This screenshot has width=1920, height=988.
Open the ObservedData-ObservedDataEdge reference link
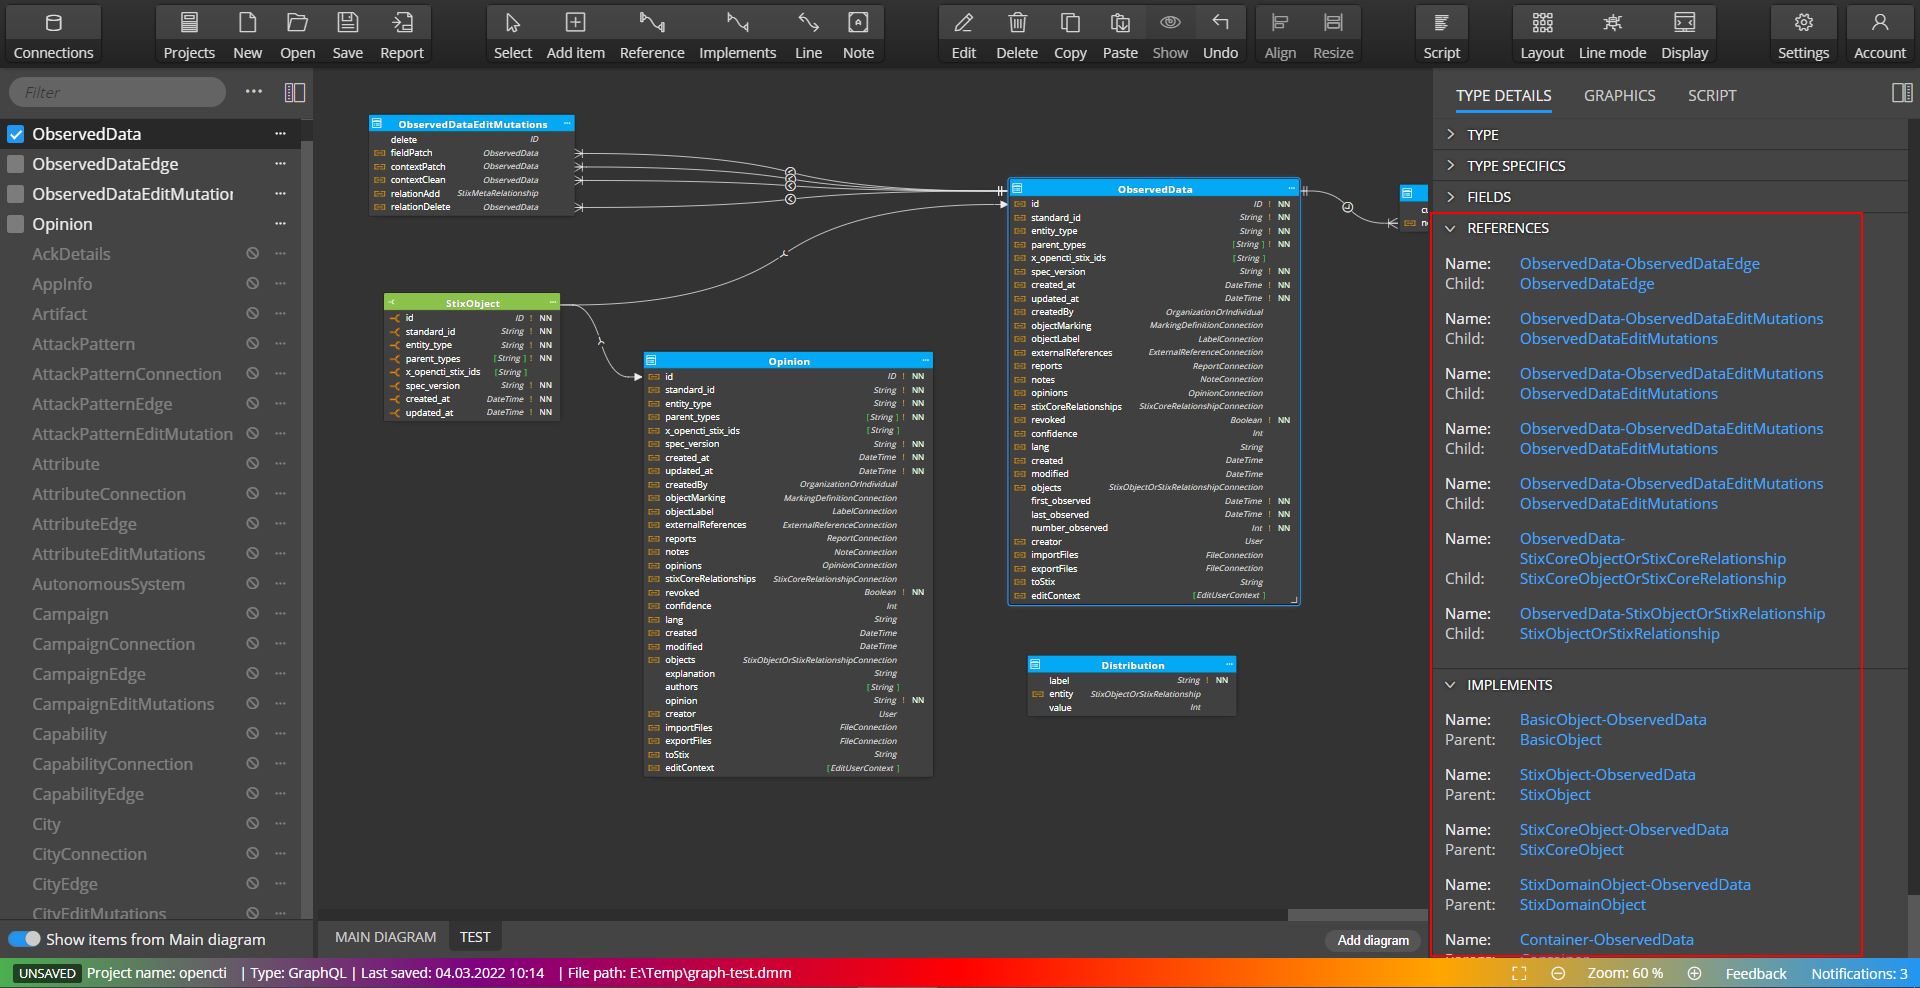coord(1640,264)
